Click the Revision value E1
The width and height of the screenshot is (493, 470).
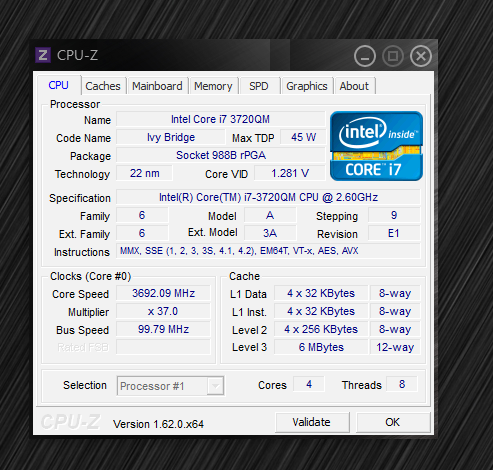[x=394, y=233]
